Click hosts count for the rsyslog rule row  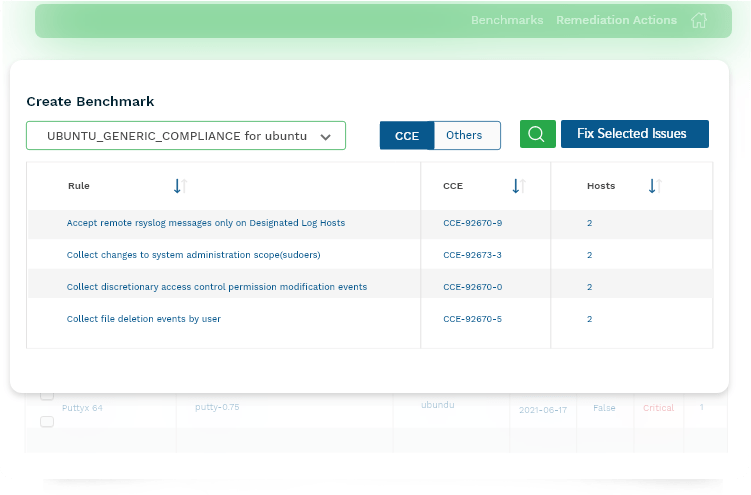pos(590,223)
